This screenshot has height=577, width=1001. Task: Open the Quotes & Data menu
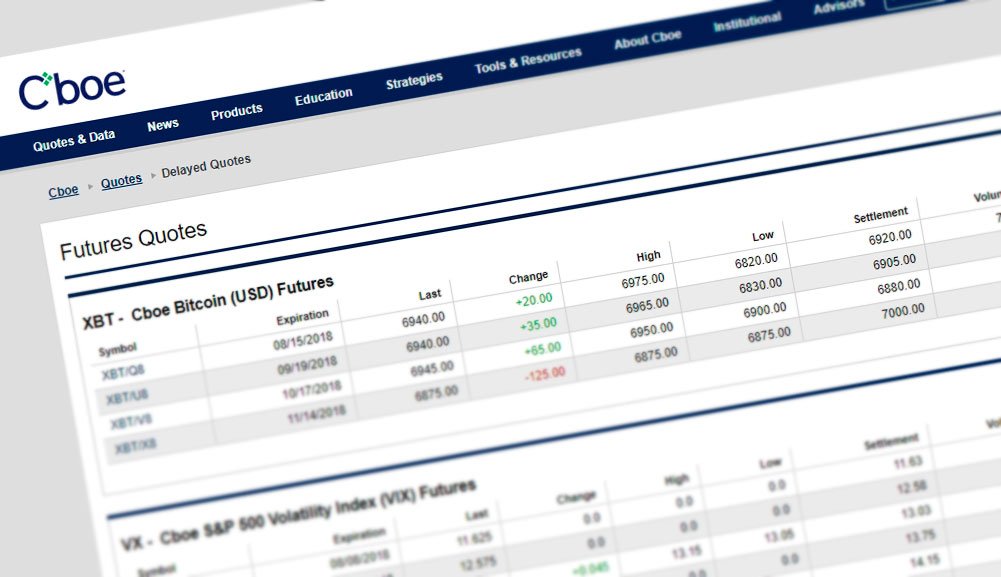[x=74, y=140]
